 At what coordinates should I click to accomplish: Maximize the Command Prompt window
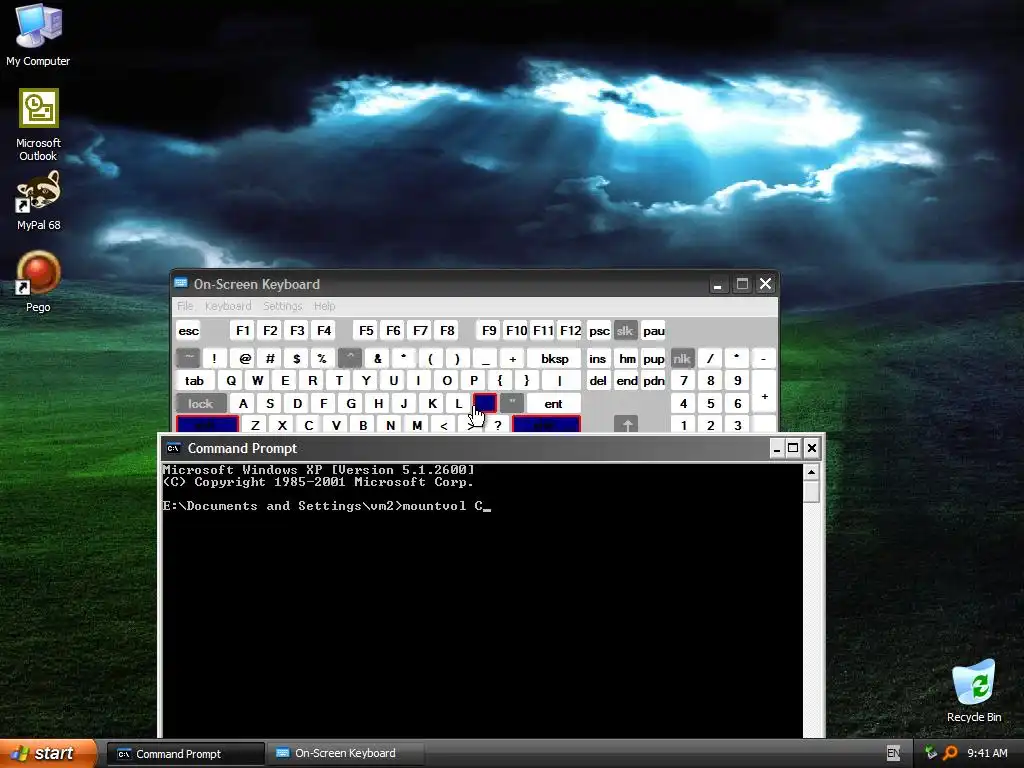coord(793,448)
